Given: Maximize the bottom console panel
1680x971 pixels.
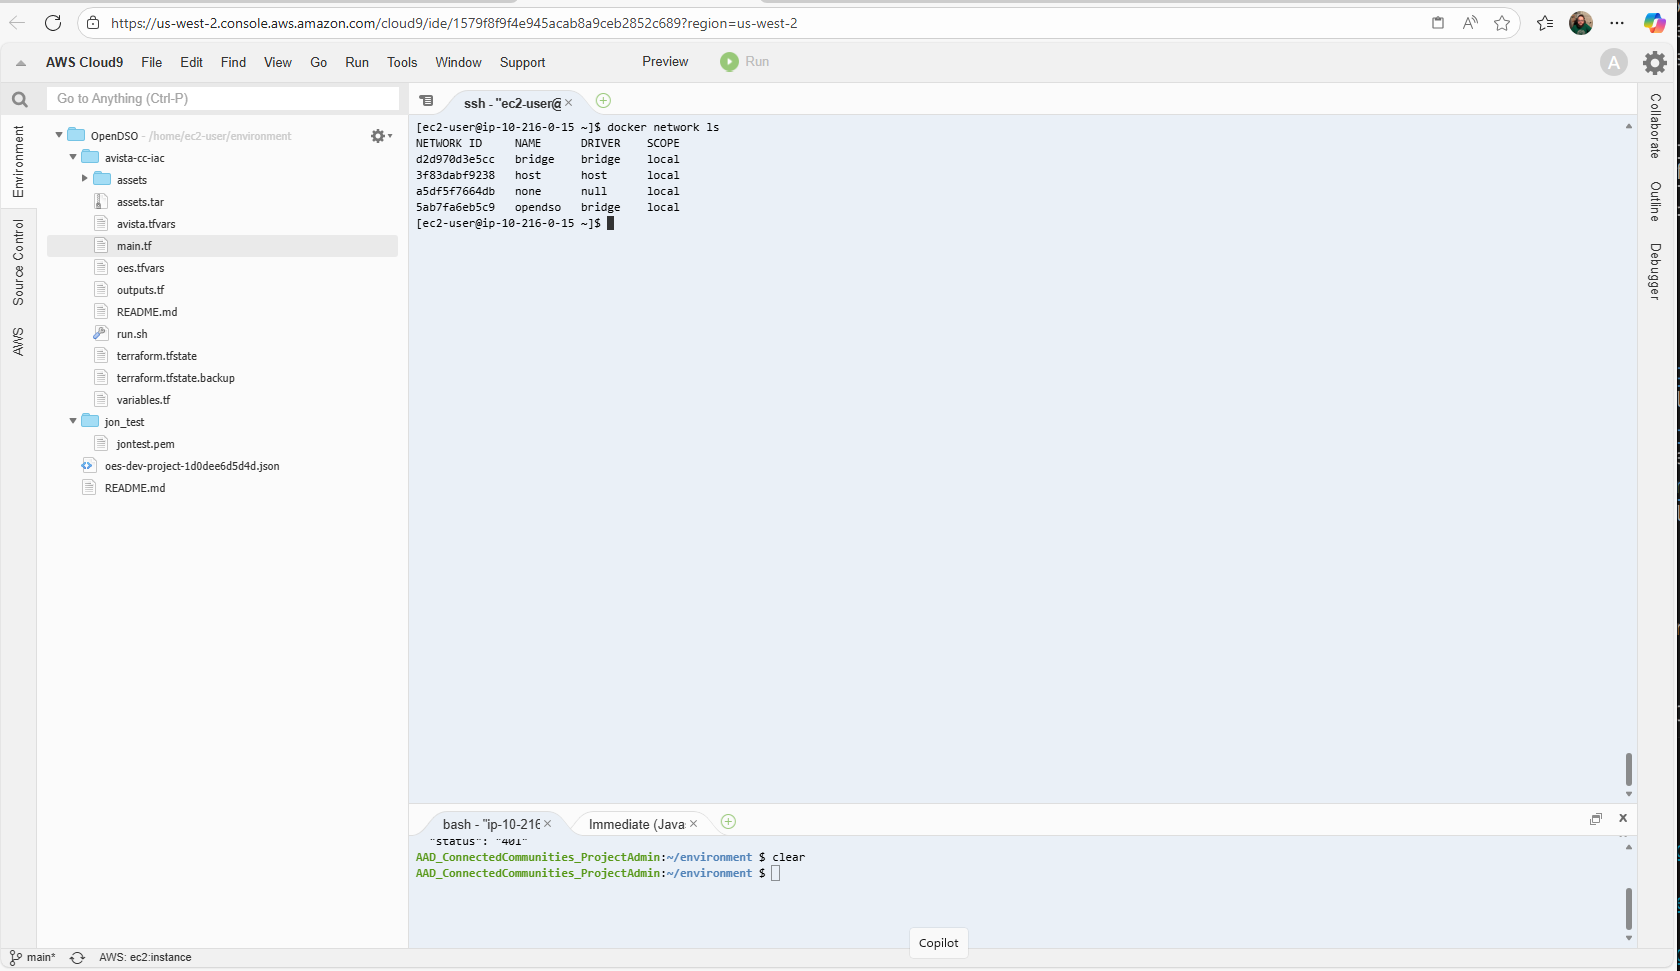Looking at the screenshot, I should (1596, 819).
